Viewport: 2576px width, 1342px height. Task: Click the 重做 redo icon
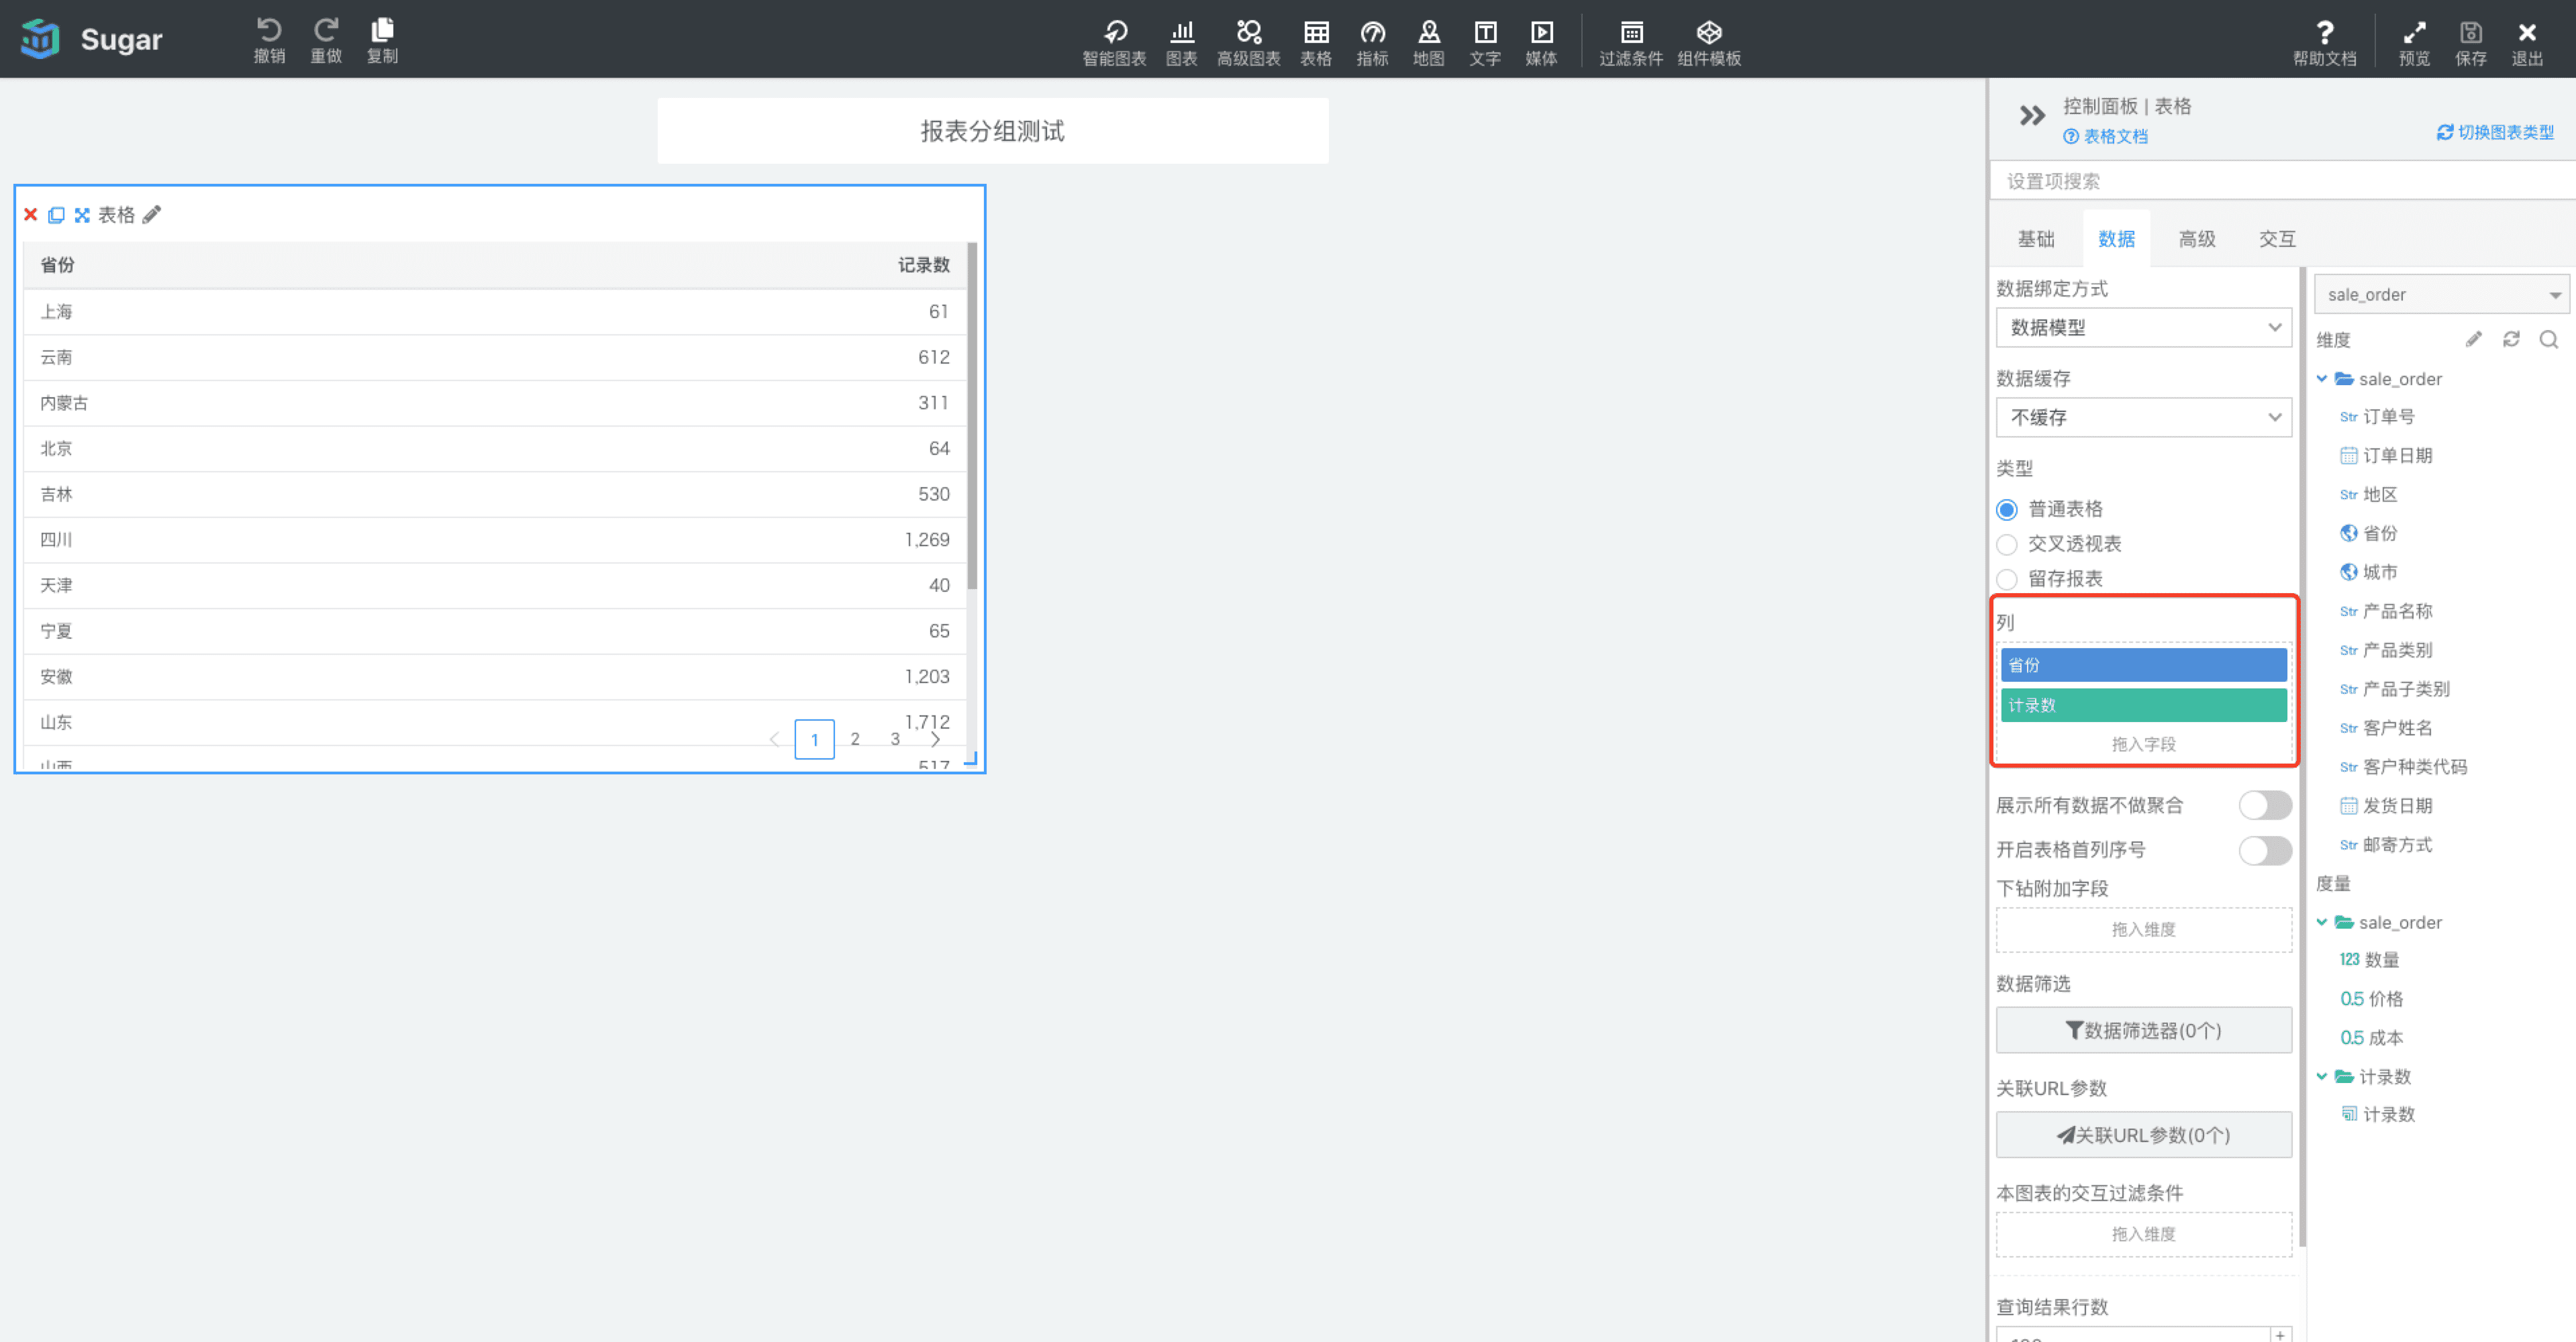click(326, 40)
